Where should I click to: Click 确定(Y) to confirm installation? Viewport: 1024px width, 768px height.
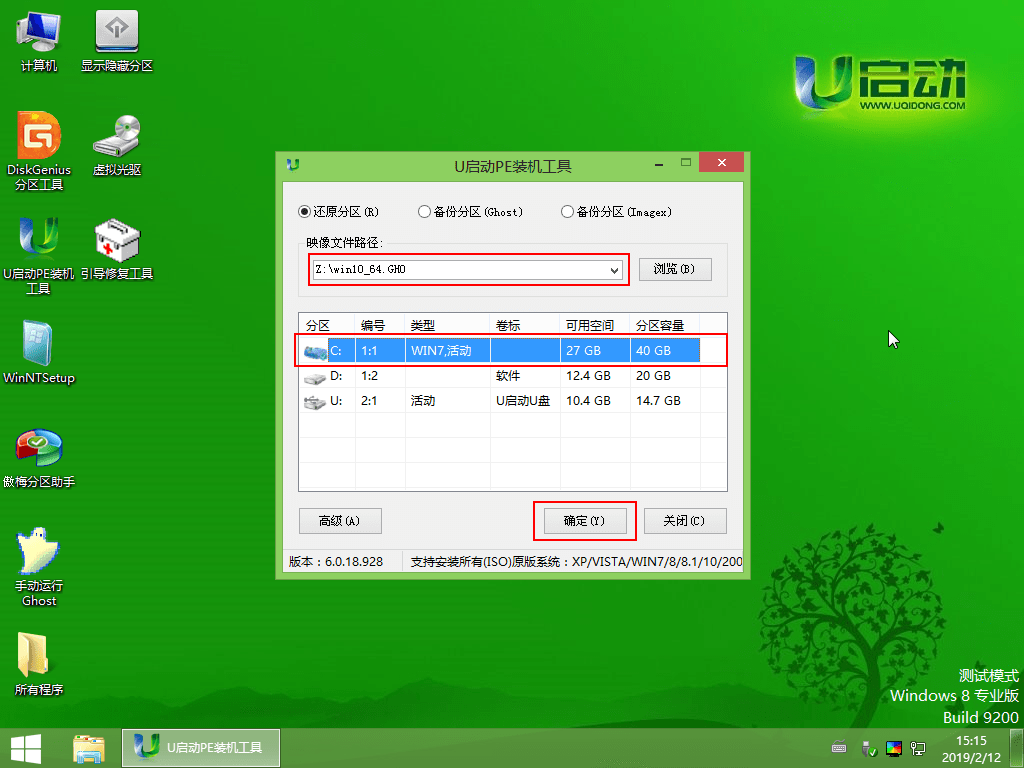coord(584,520)
